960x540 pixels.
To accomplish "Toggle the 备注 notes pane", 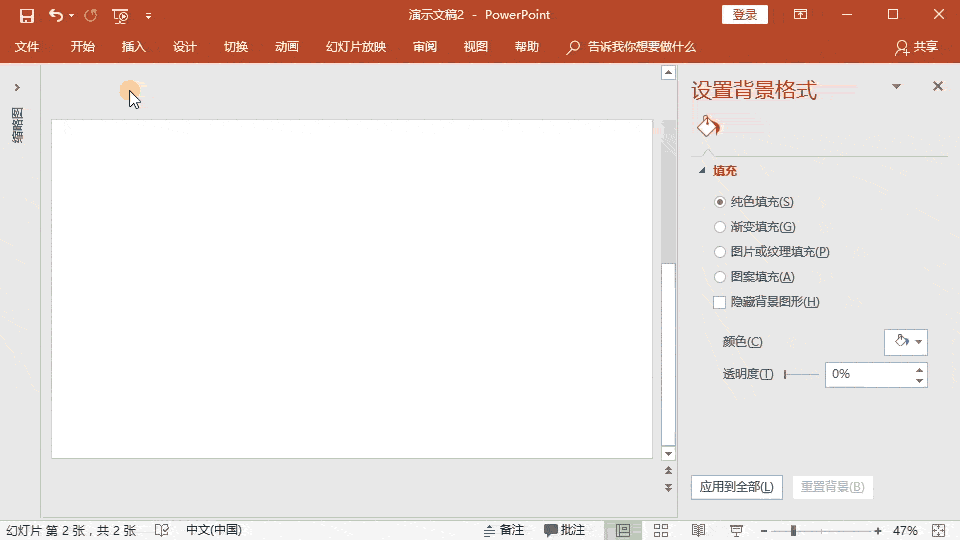I will pos(504,530).
